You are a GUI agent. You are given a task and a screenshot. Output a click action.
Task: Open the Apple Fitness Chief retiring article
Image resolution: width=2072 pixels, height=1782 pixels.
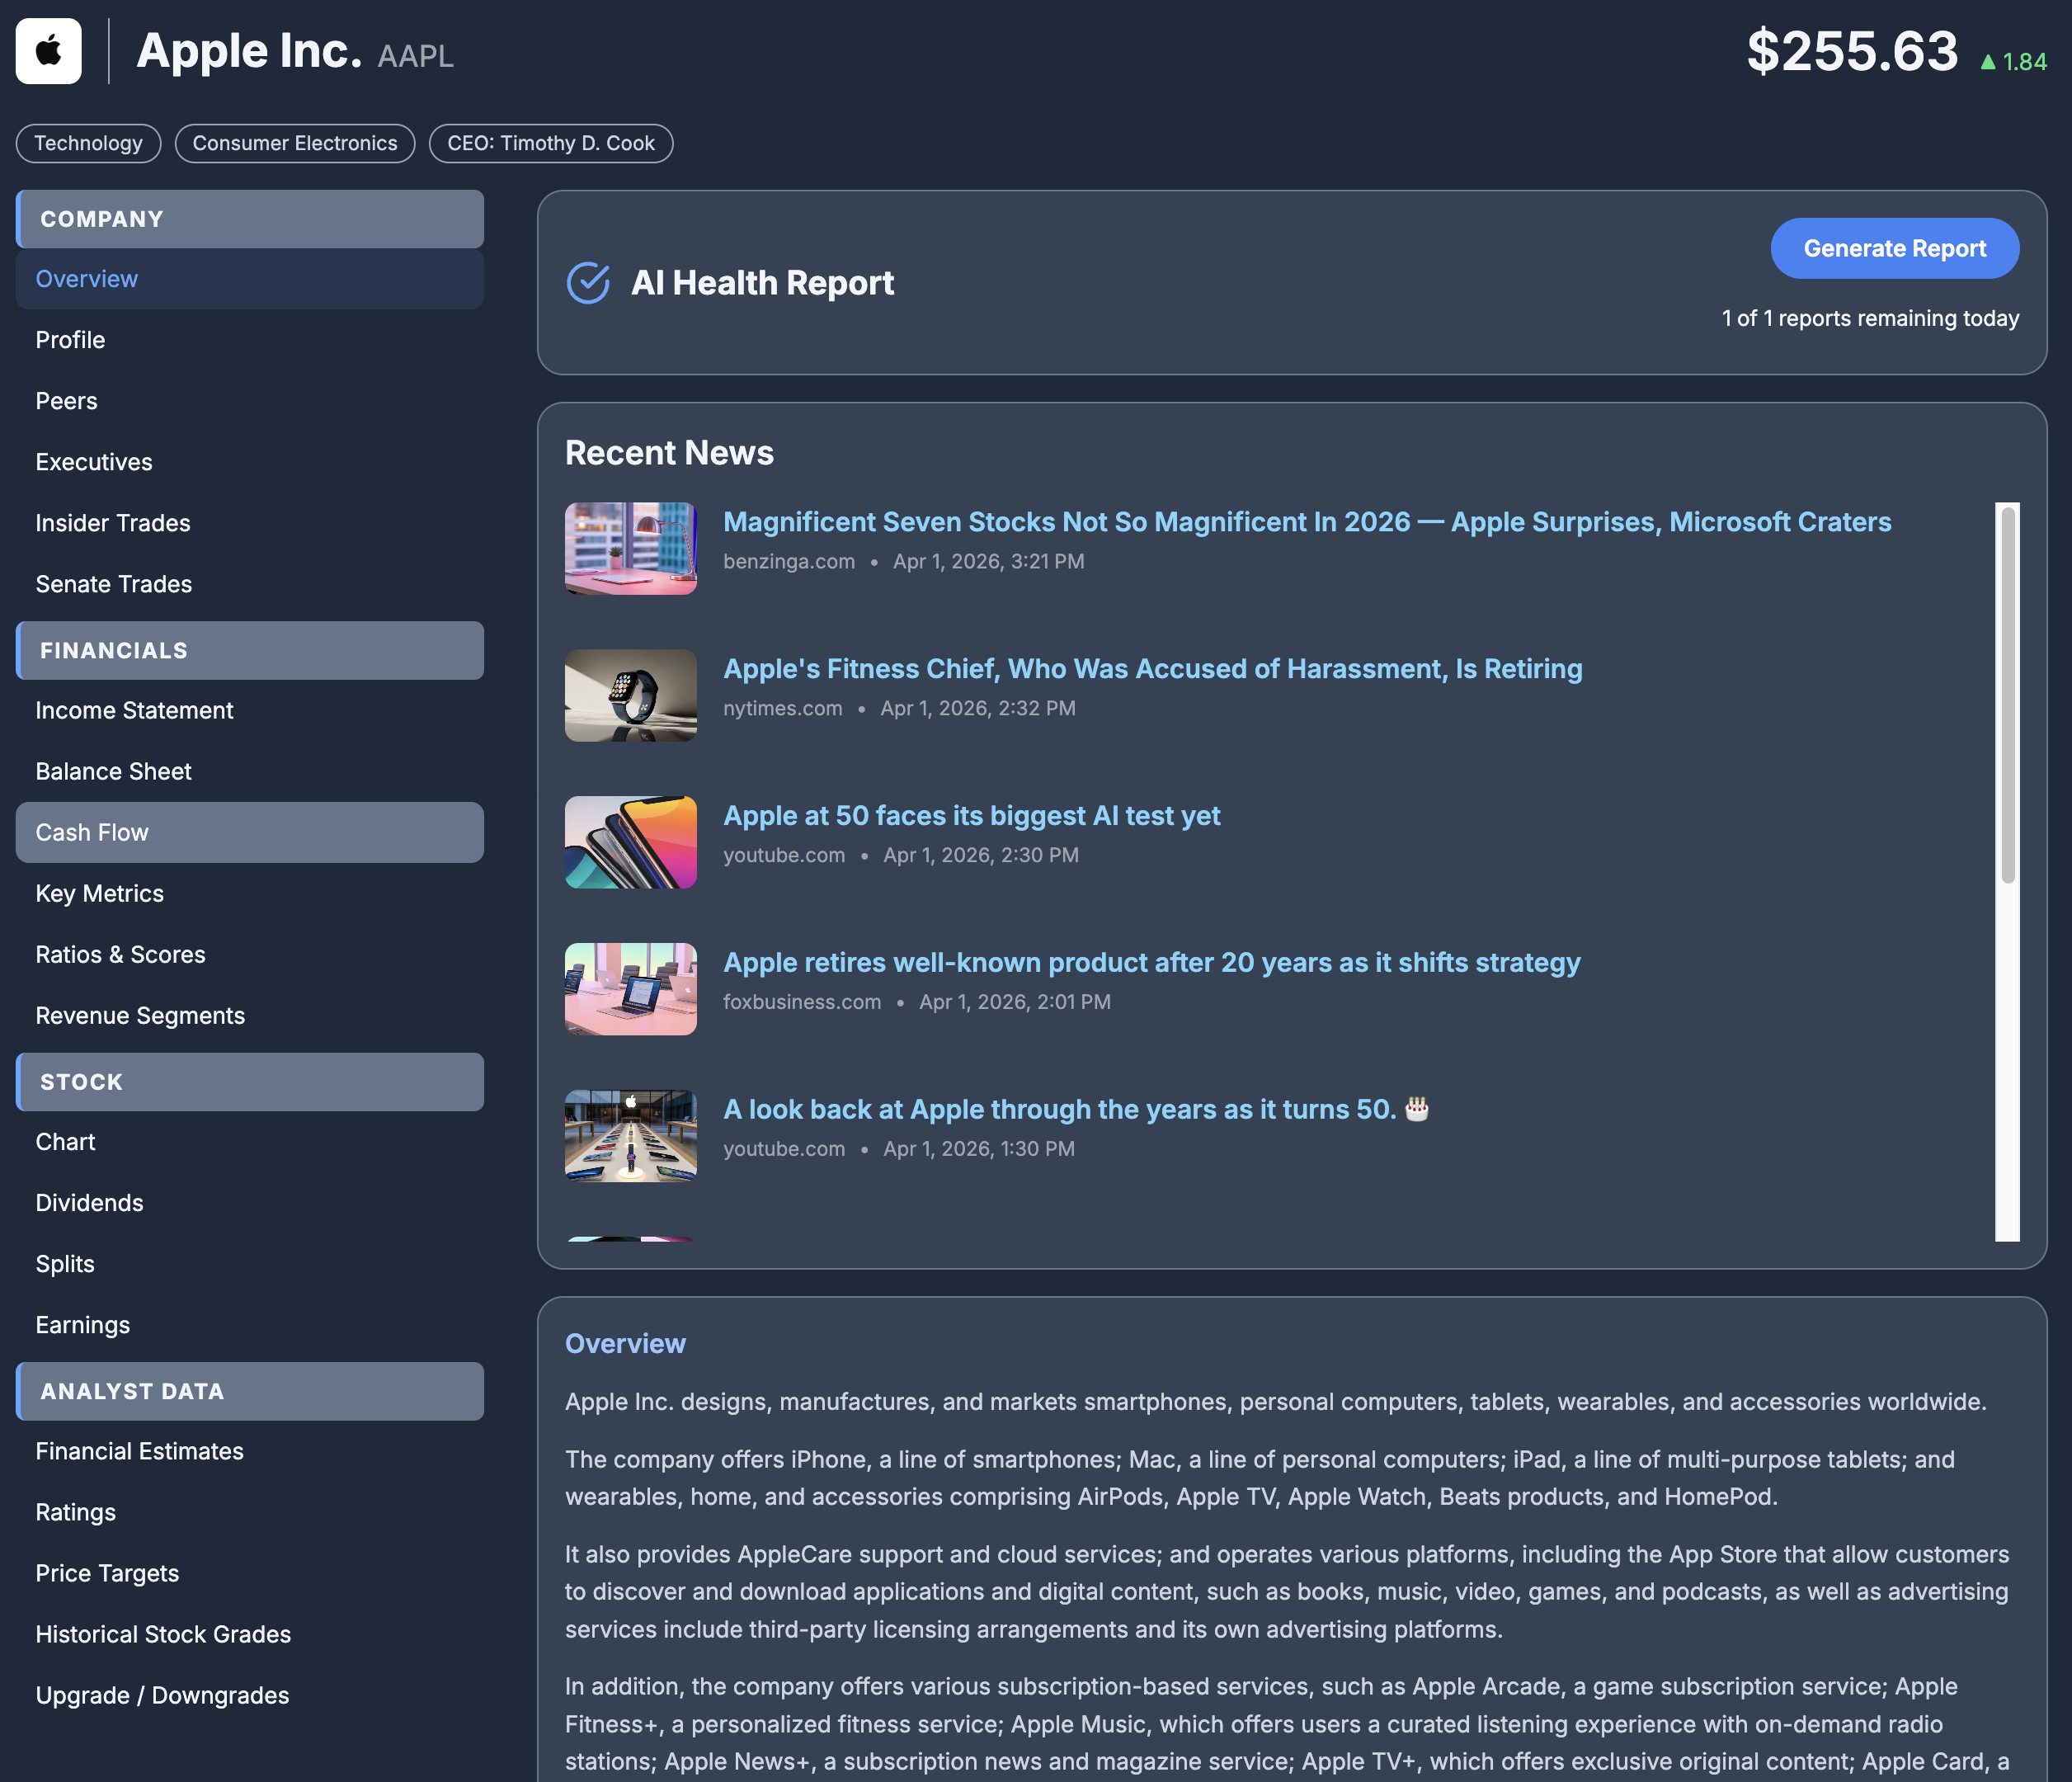click(x=1152, y=668)
